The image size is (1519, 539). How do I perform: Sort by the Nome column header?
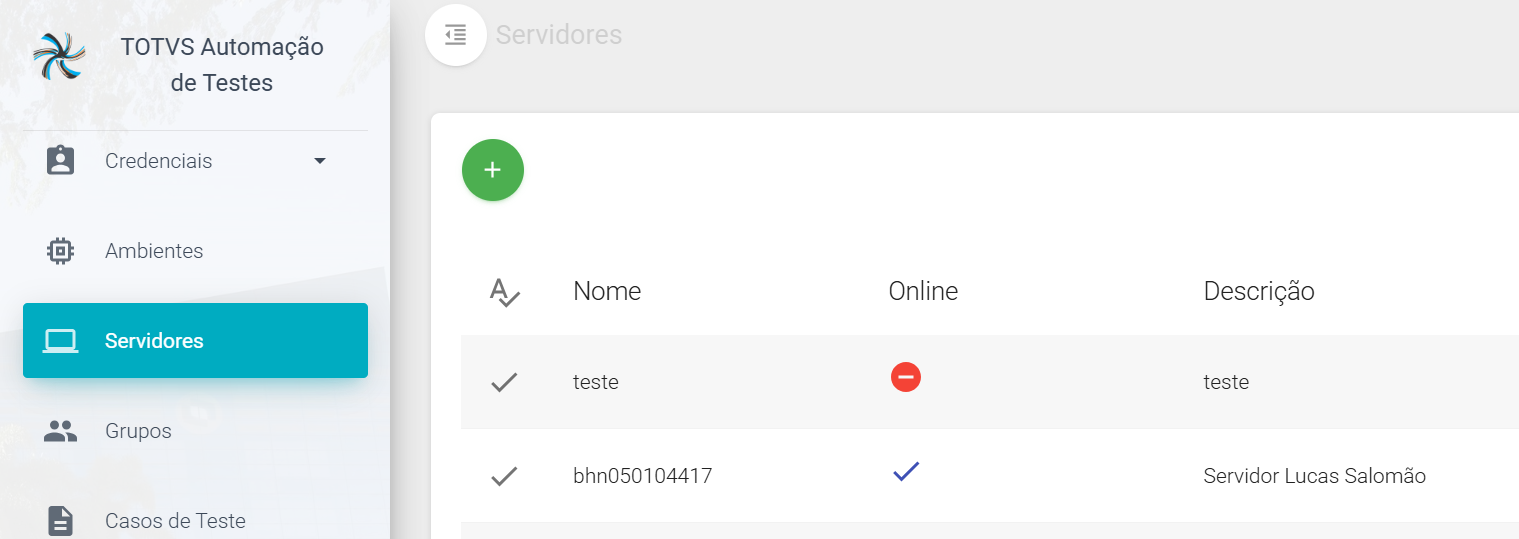(607, 291)
